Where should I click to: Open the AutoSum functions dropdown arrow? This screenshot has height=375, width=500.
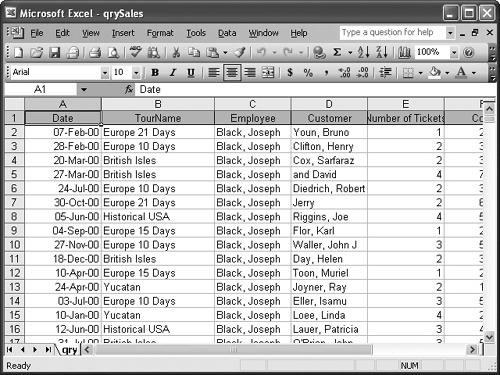[x=350, y=52]
